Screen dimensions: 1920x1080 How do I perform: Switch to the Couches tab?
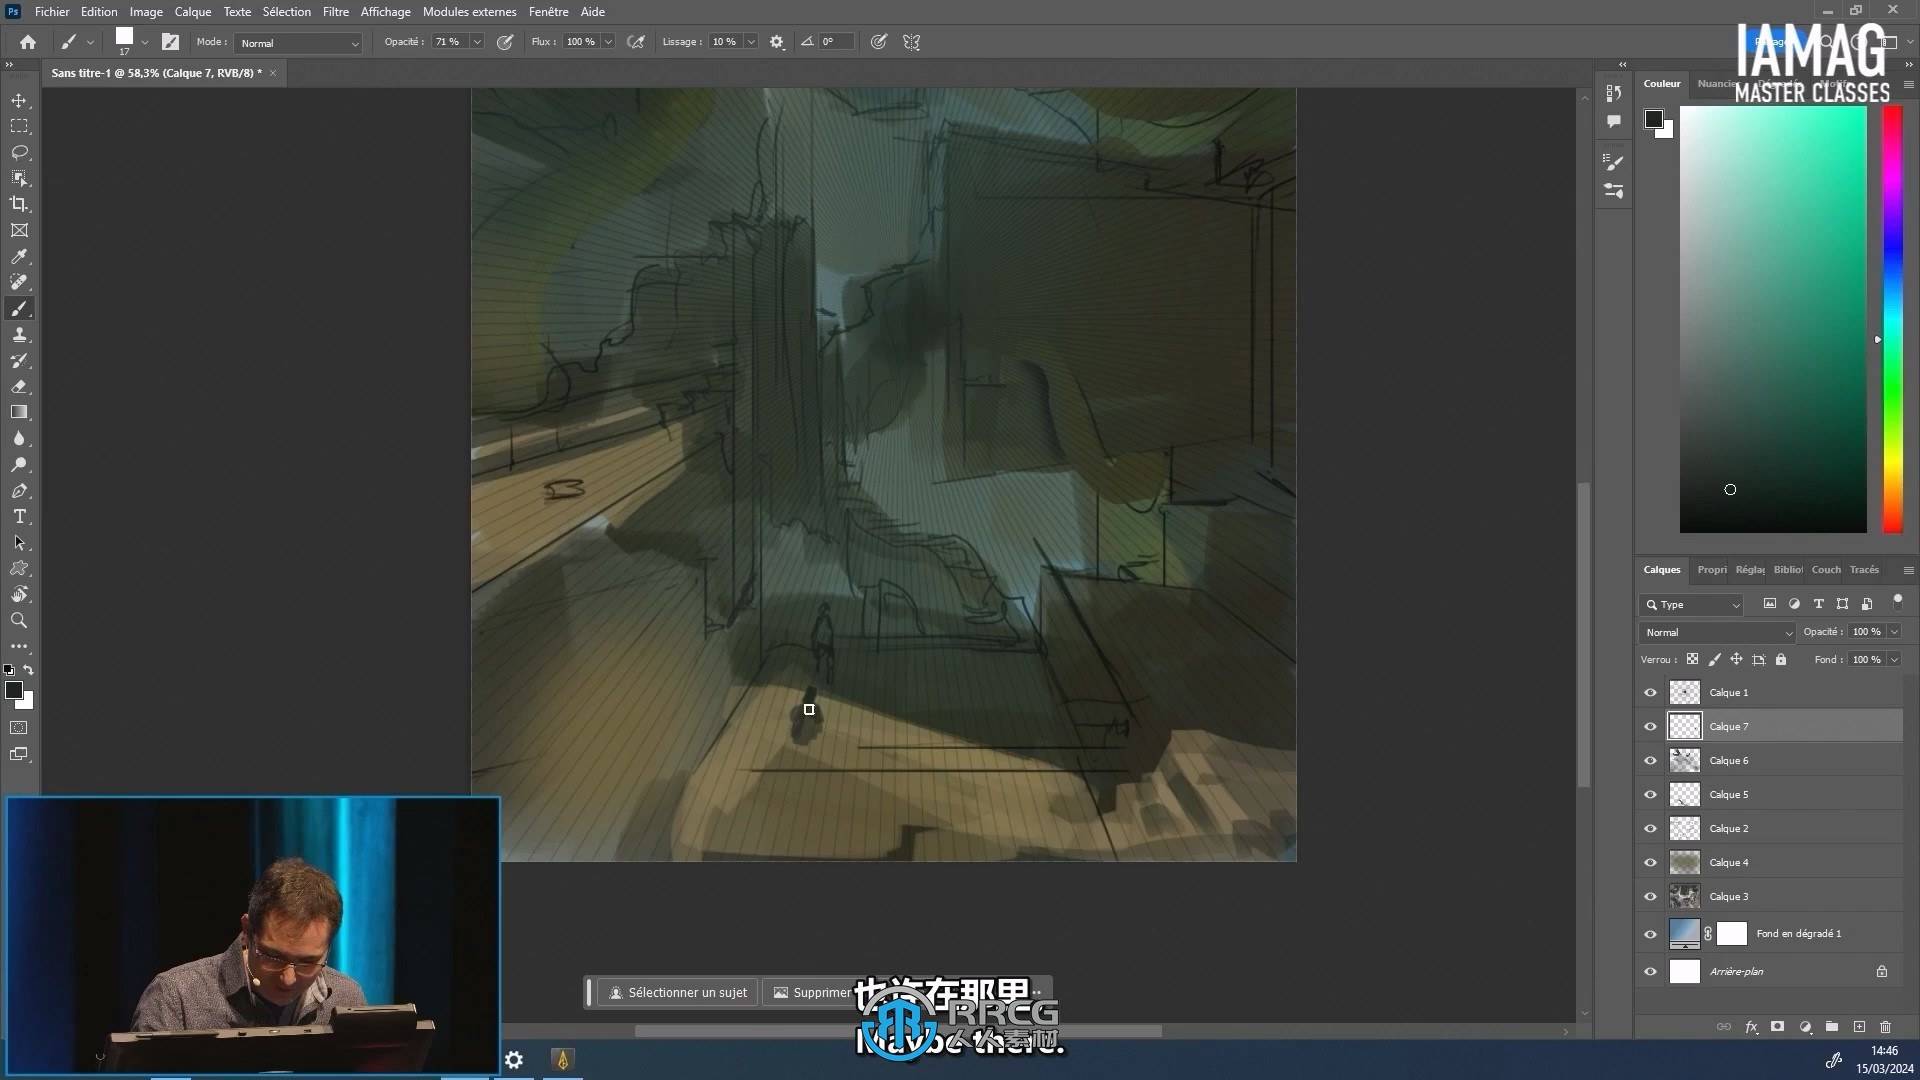coord(1826,570)
